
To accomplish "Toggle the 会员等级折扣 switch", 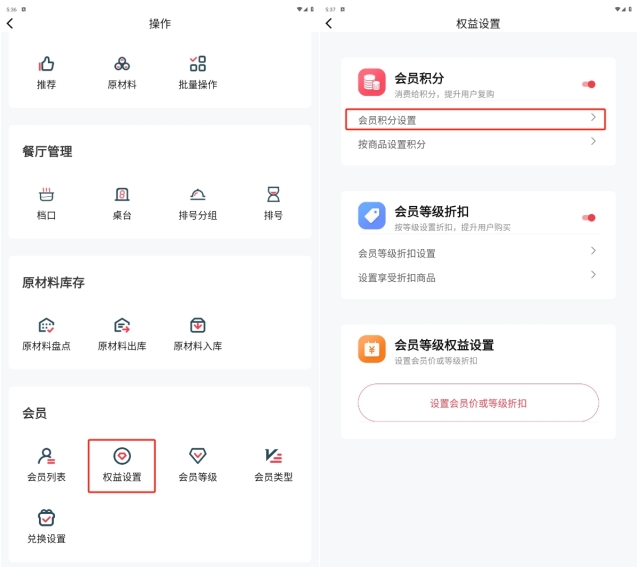I will pyautogui.click(x=589, y=217).
